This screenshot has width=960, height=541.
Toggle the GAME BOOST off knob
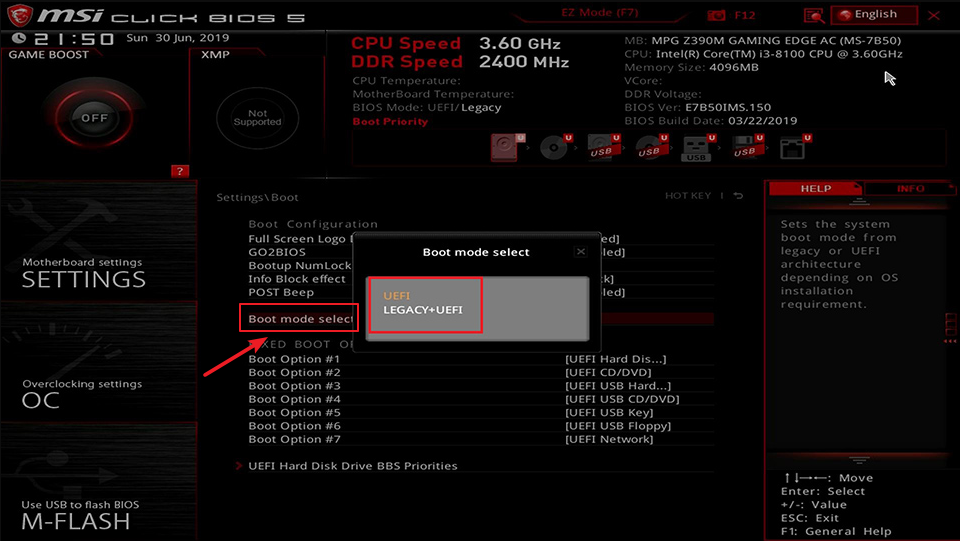[x=94, y=118]
